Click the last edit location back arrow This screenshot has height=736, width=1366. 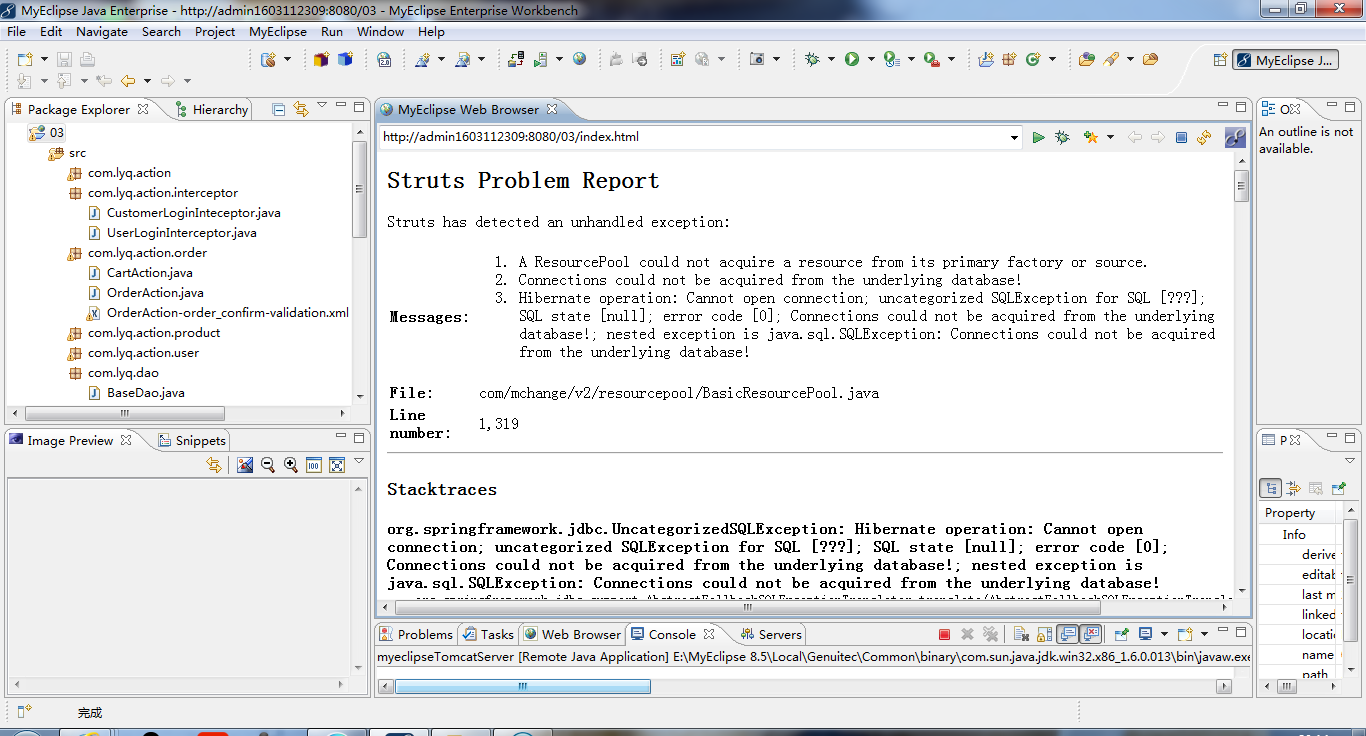103,81
